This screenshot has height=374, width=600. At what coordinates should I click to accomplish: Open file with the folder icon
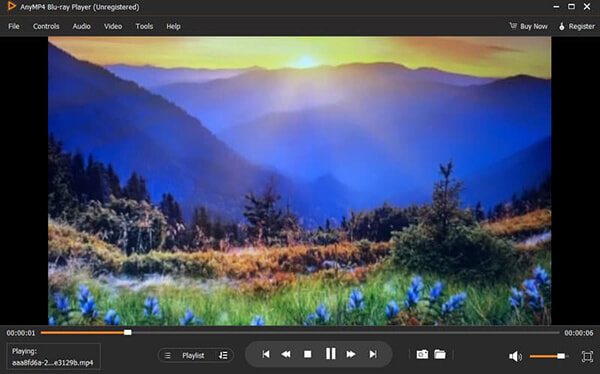[x=440, y=354]
